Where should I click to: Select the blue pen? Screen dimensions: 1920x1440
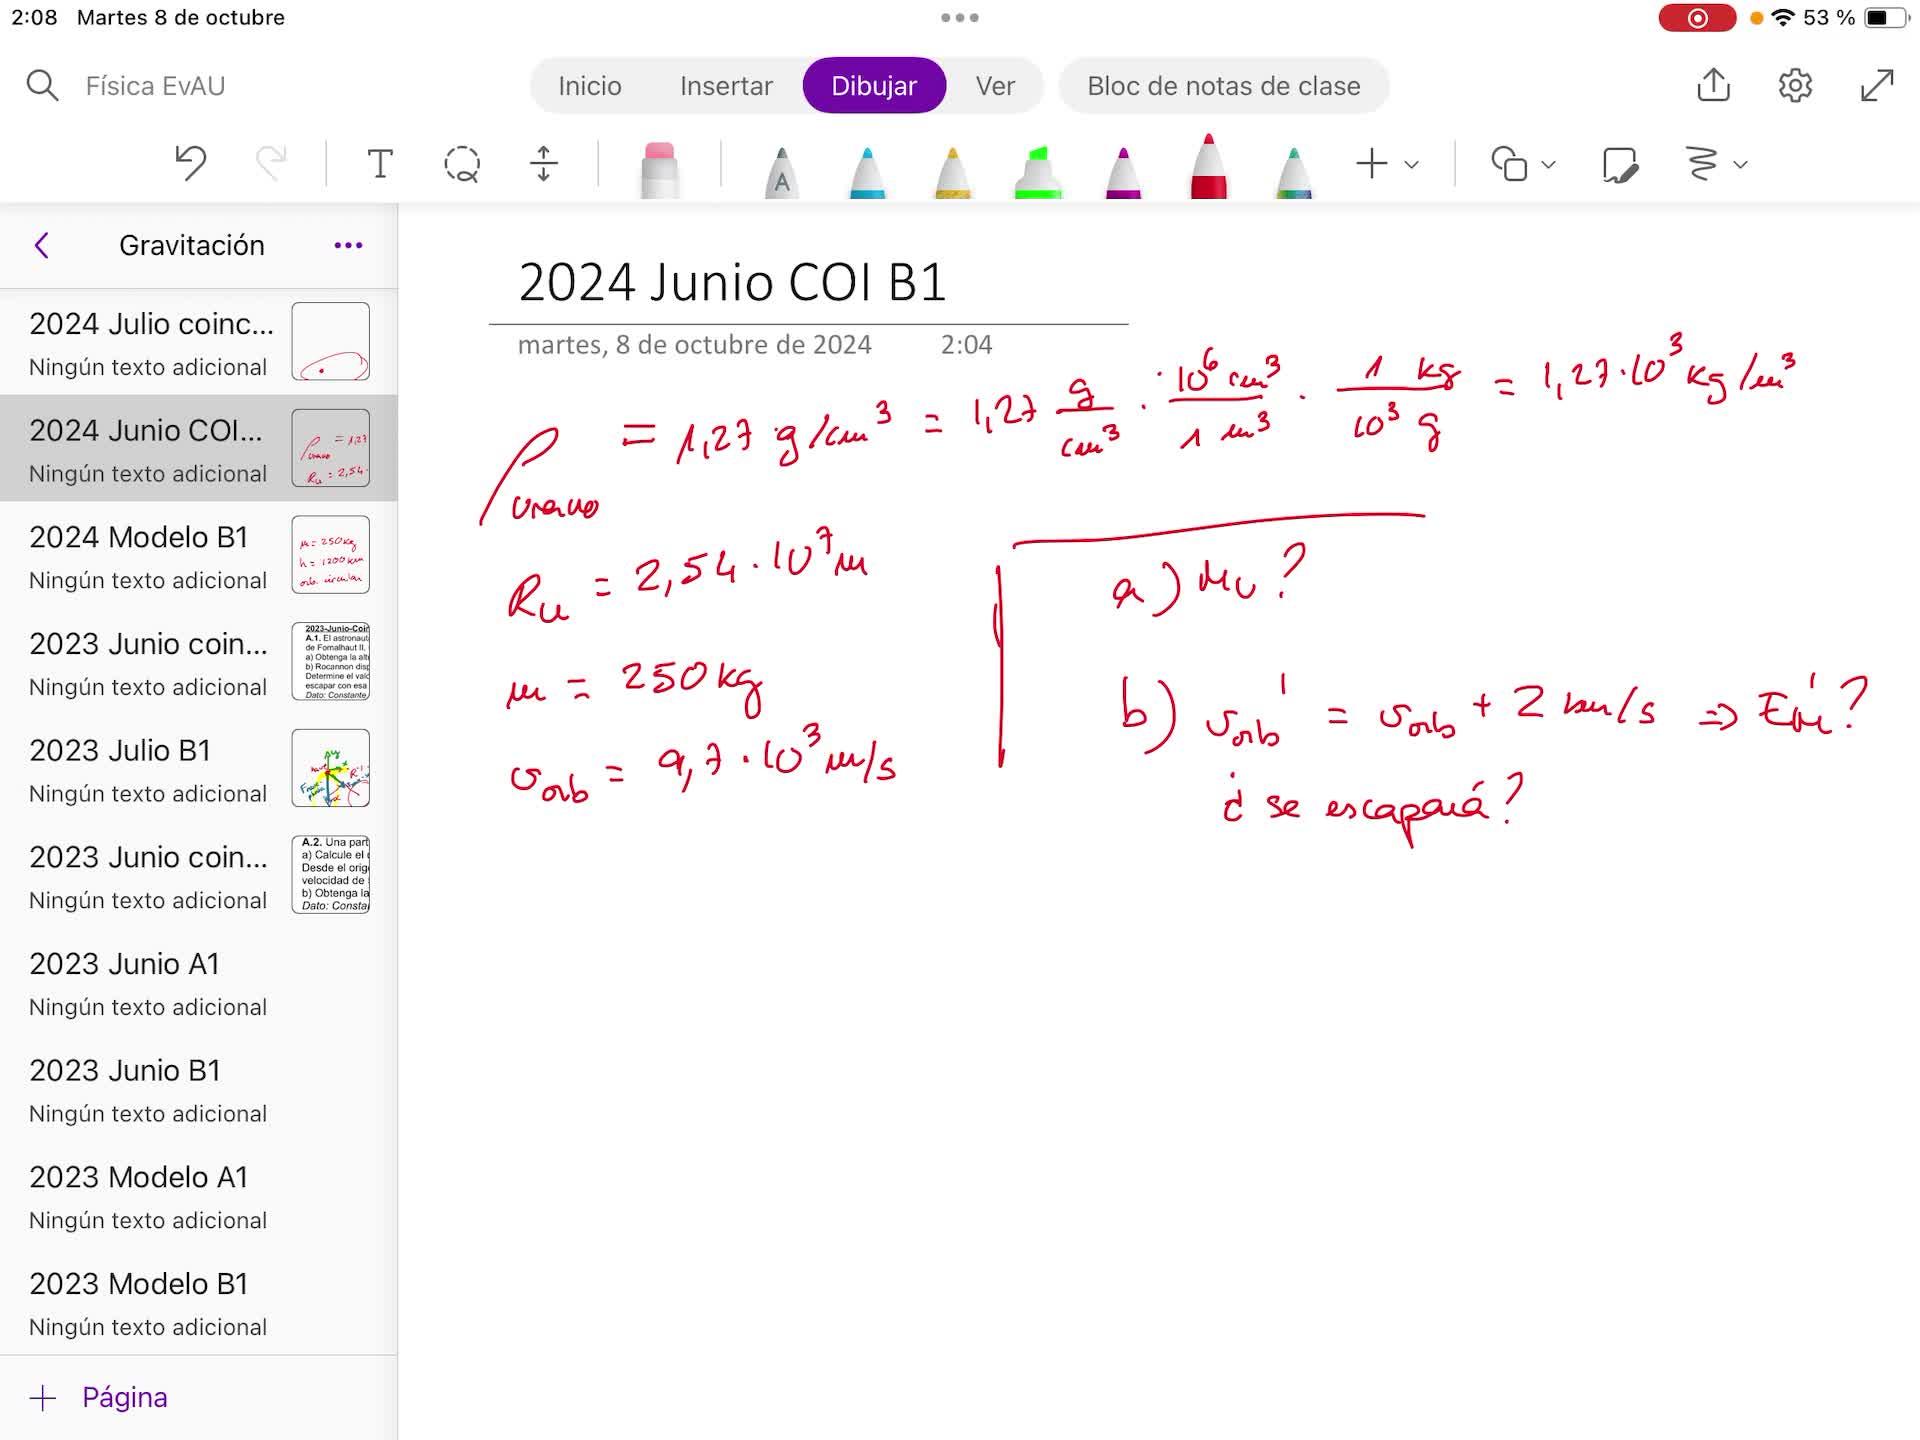tap(867, 172)
